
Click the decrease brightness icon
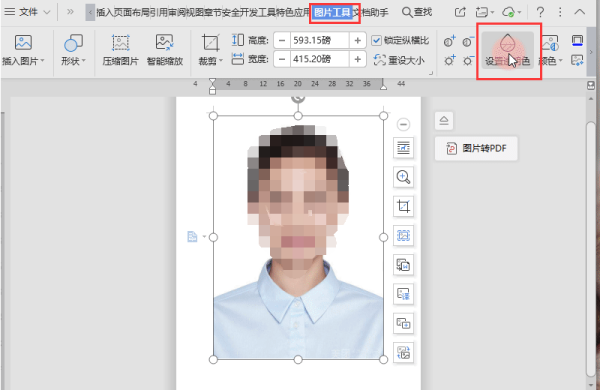coord(468,60)
